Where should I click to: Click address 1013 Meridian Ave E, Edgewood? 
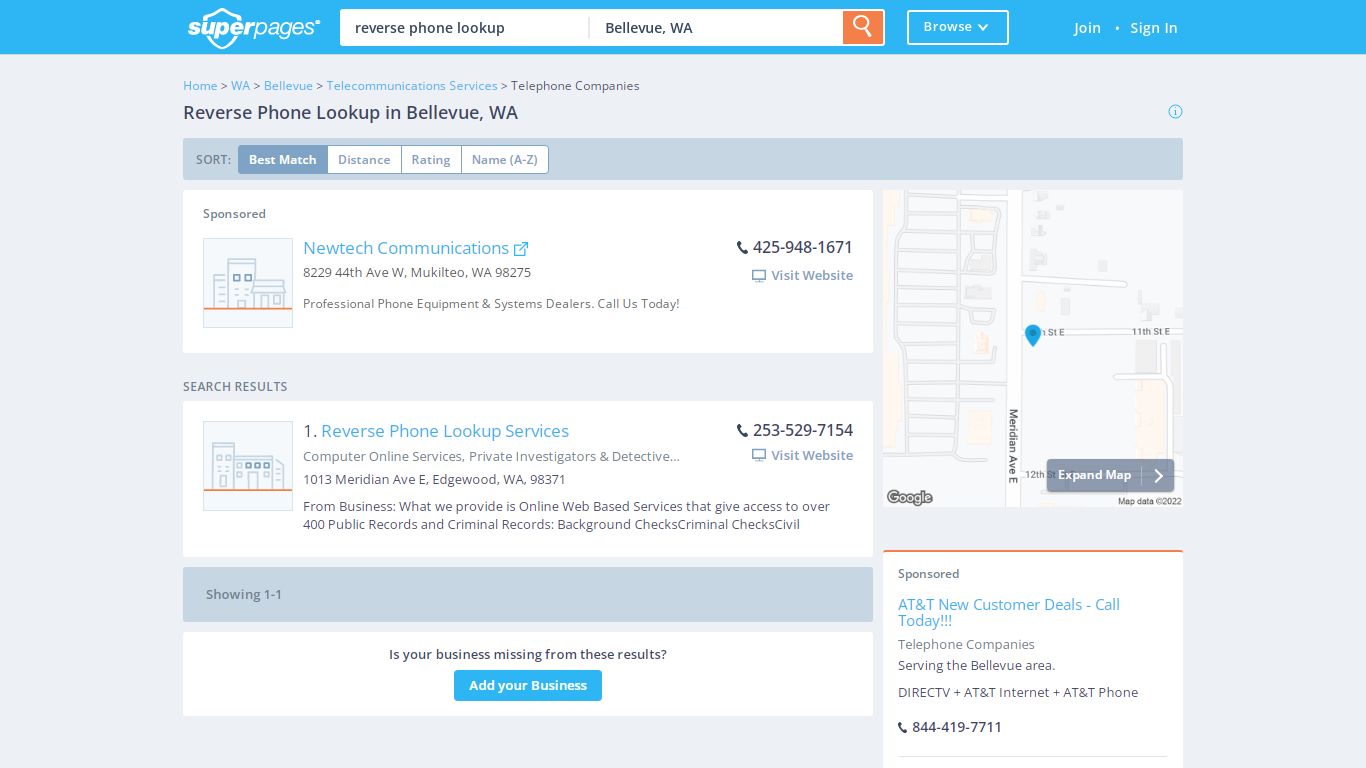(x=434, y=480)
